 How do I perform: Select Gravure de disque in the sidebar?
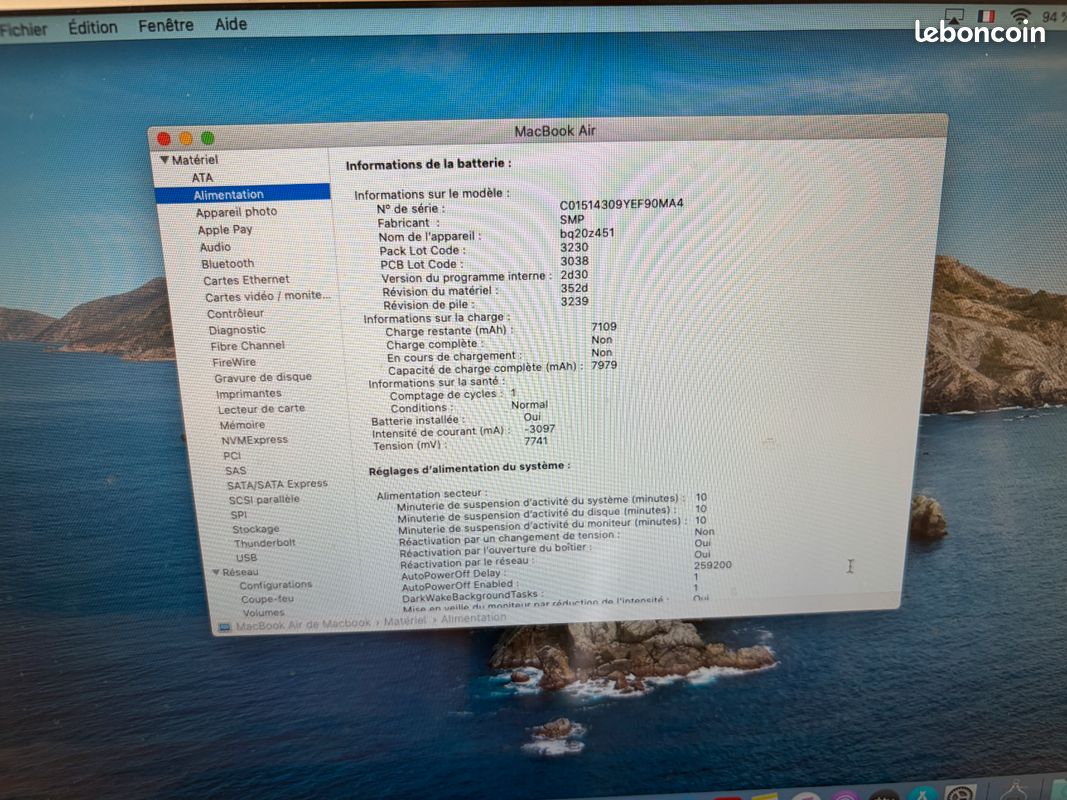263,378
